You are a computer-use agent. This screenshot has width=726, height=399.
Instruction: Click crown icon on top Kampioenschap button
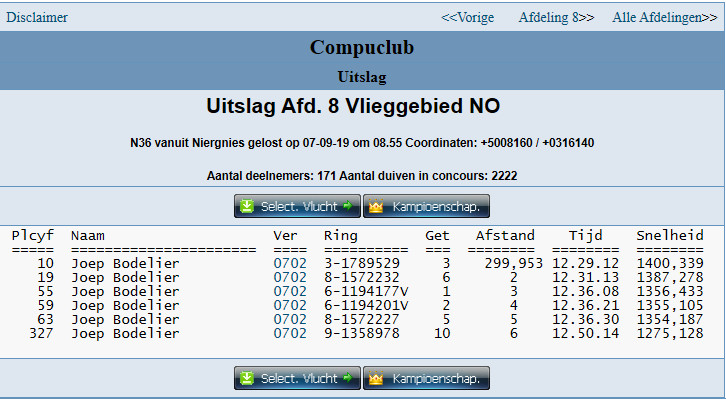(376, 206)
